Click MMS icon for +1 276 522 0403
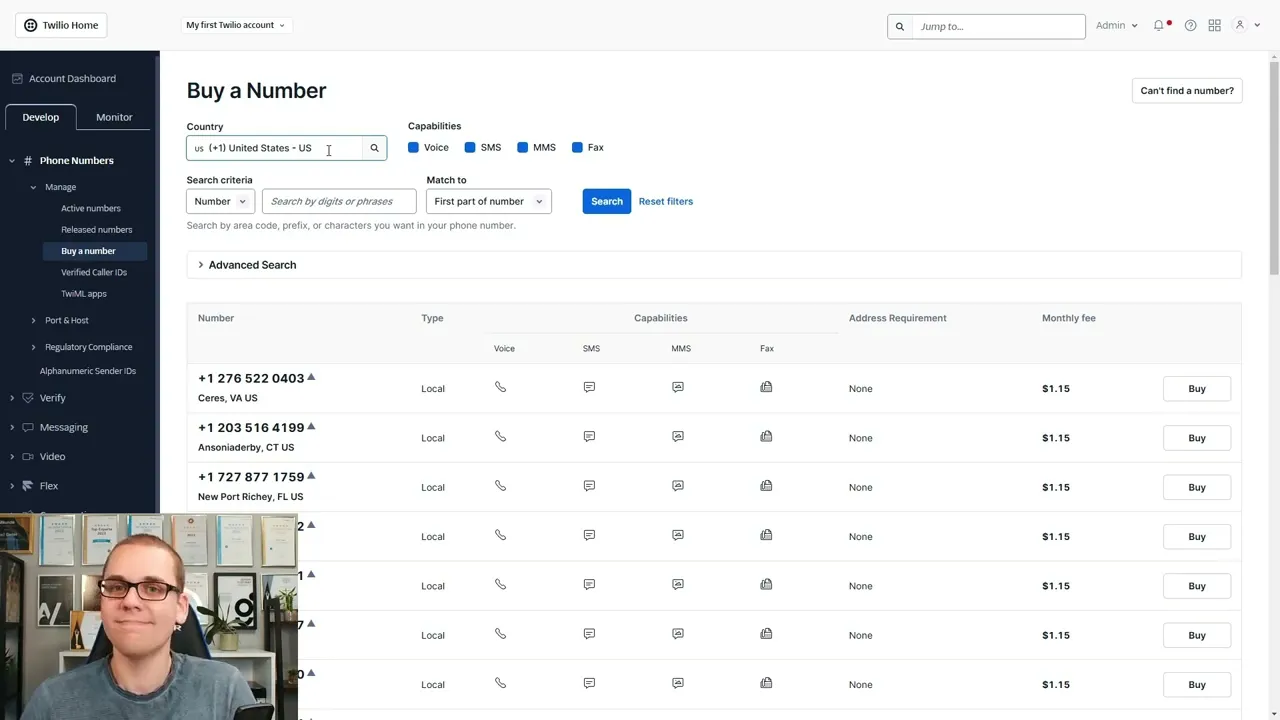This screenshot has width=1280, height=720. [678, 387]
